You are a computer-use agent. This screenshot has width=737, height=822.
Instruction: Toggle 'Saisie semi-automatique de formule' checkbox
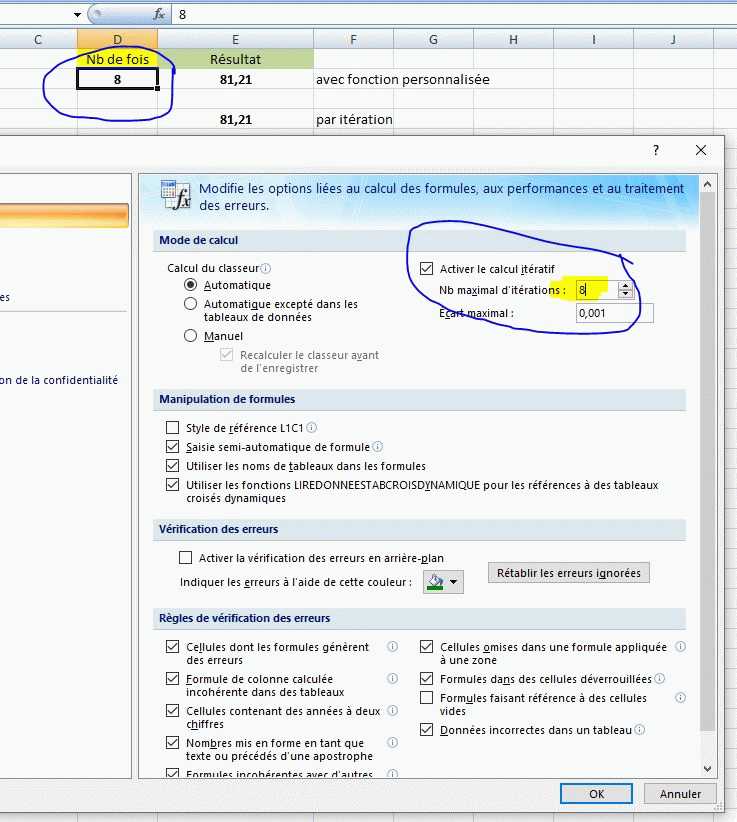click(x=172, y=447)
